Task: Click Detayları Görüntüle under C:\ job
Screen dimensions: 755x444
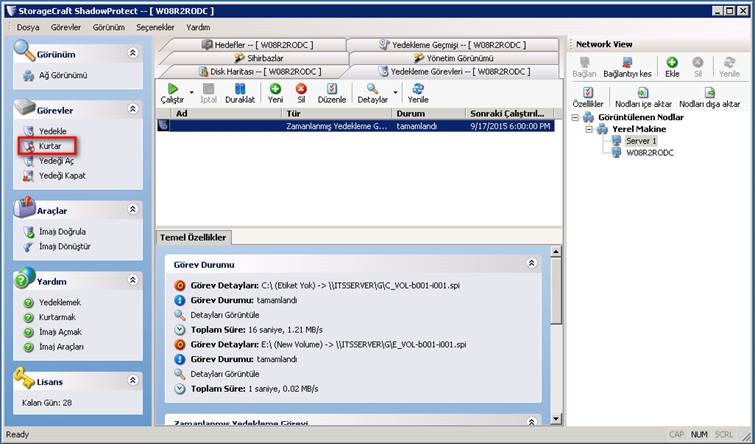Action: (225, 315)
